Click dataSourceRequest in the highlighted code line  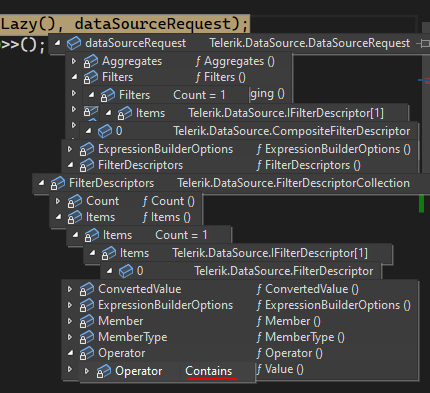coord(153,24)
